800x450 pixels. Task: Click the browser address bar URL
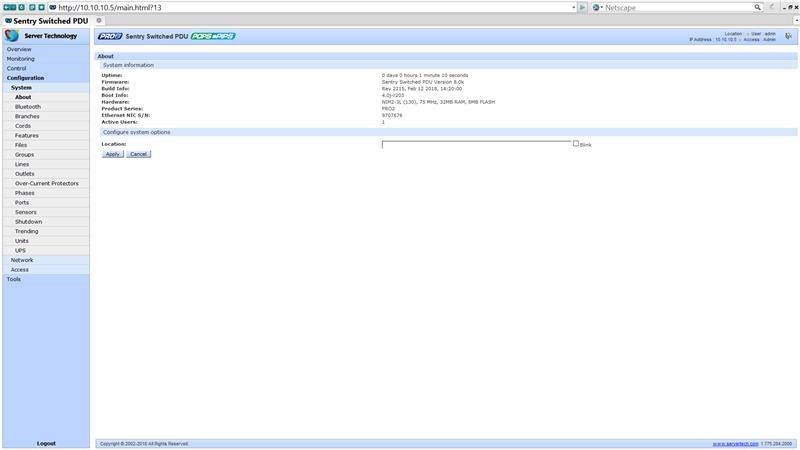[110, 8]
